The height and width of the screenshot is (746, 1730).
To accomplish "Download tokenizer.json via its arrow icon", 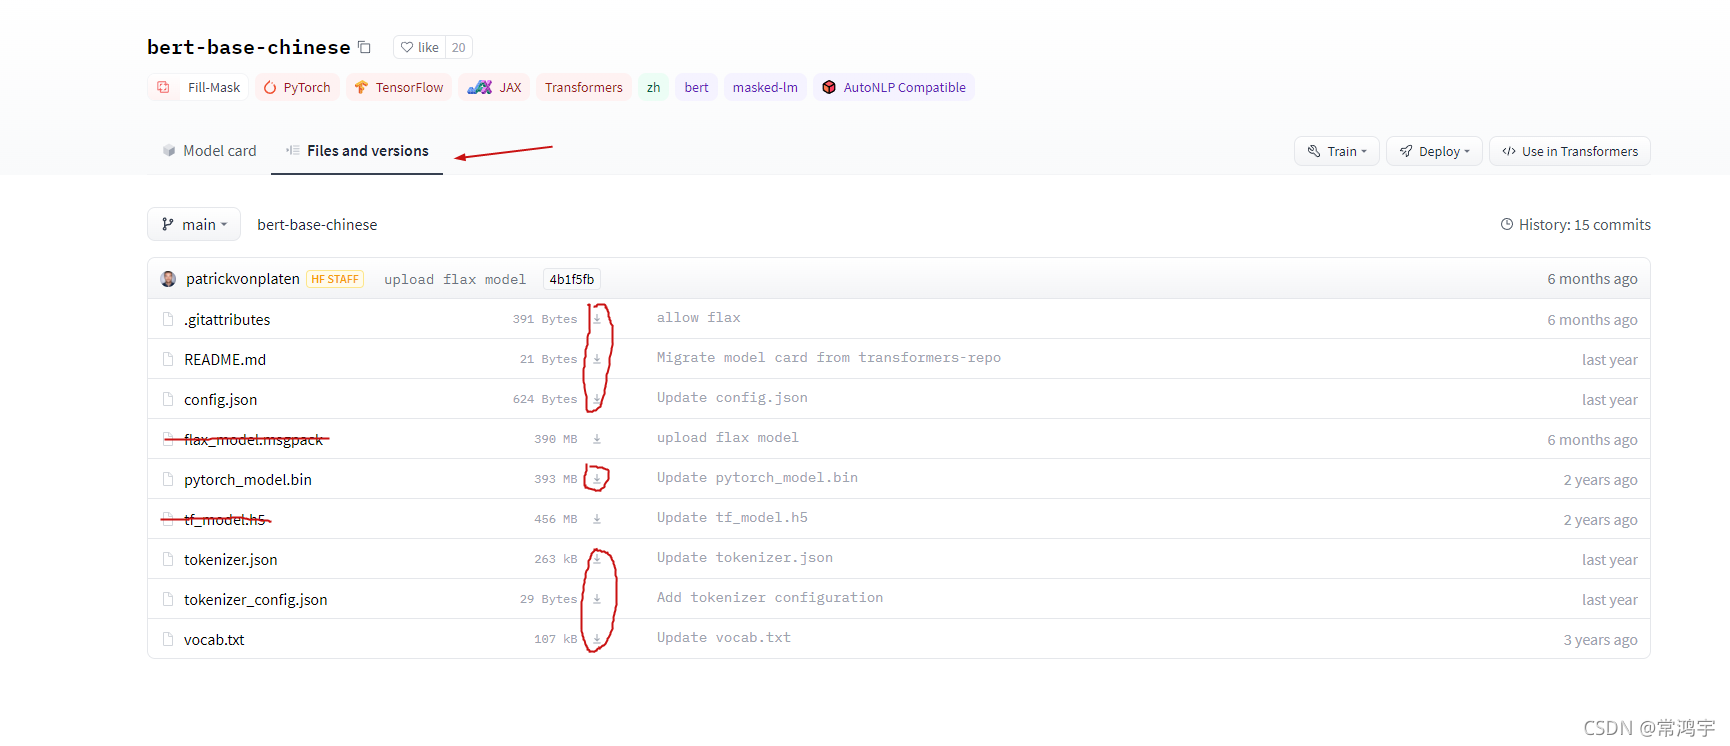I will pyautogui.click(x=597, y=559).
